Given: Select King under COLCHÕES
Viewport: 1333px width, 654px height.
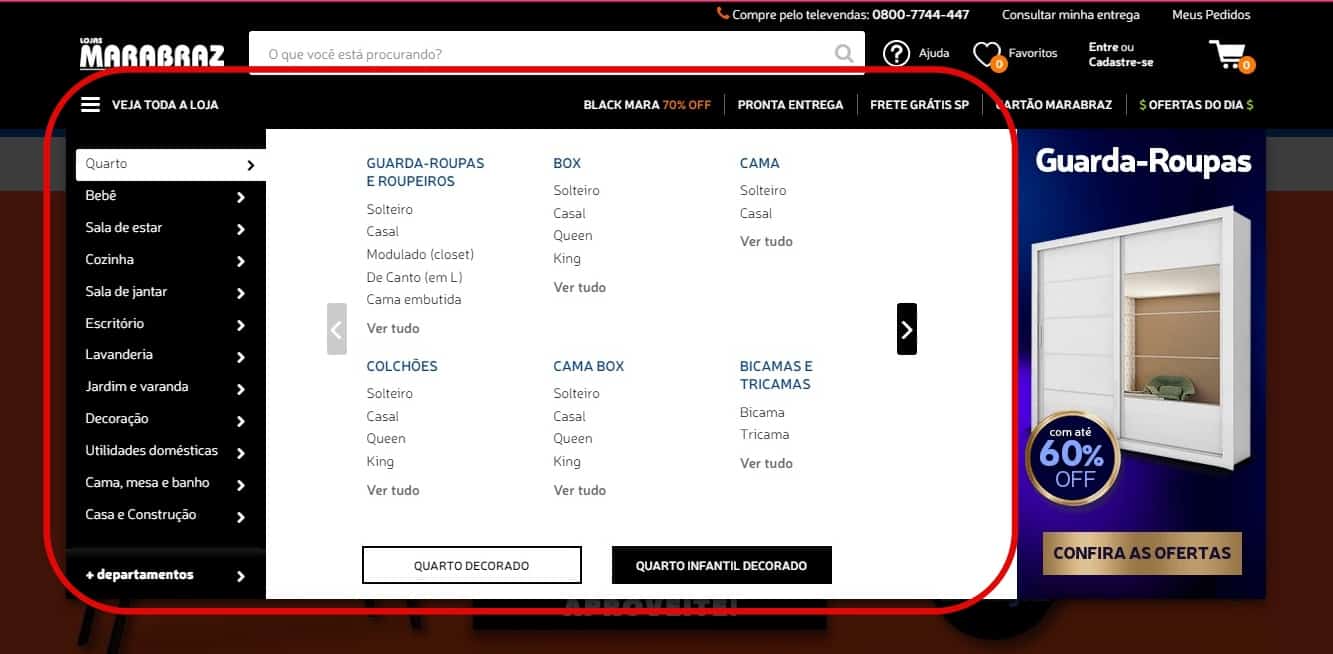Looking at the screenshot, I should pos(380,462).
